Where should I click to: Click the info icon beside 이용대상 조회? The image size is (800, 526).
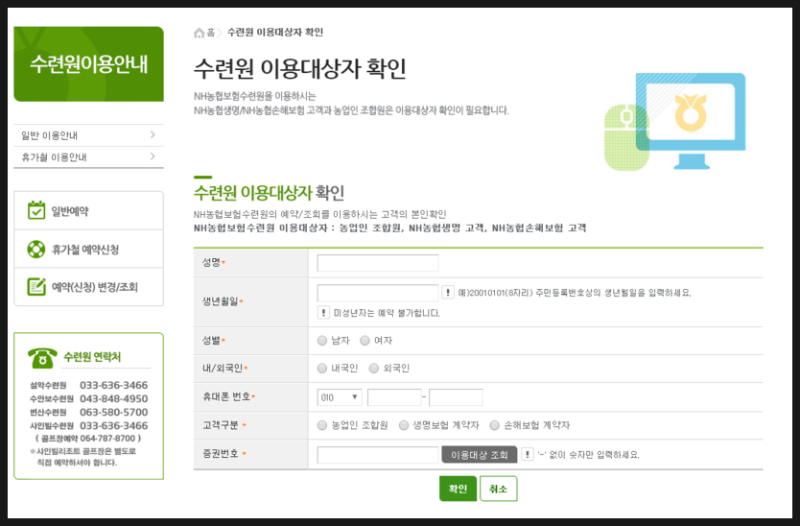(527, 454)
